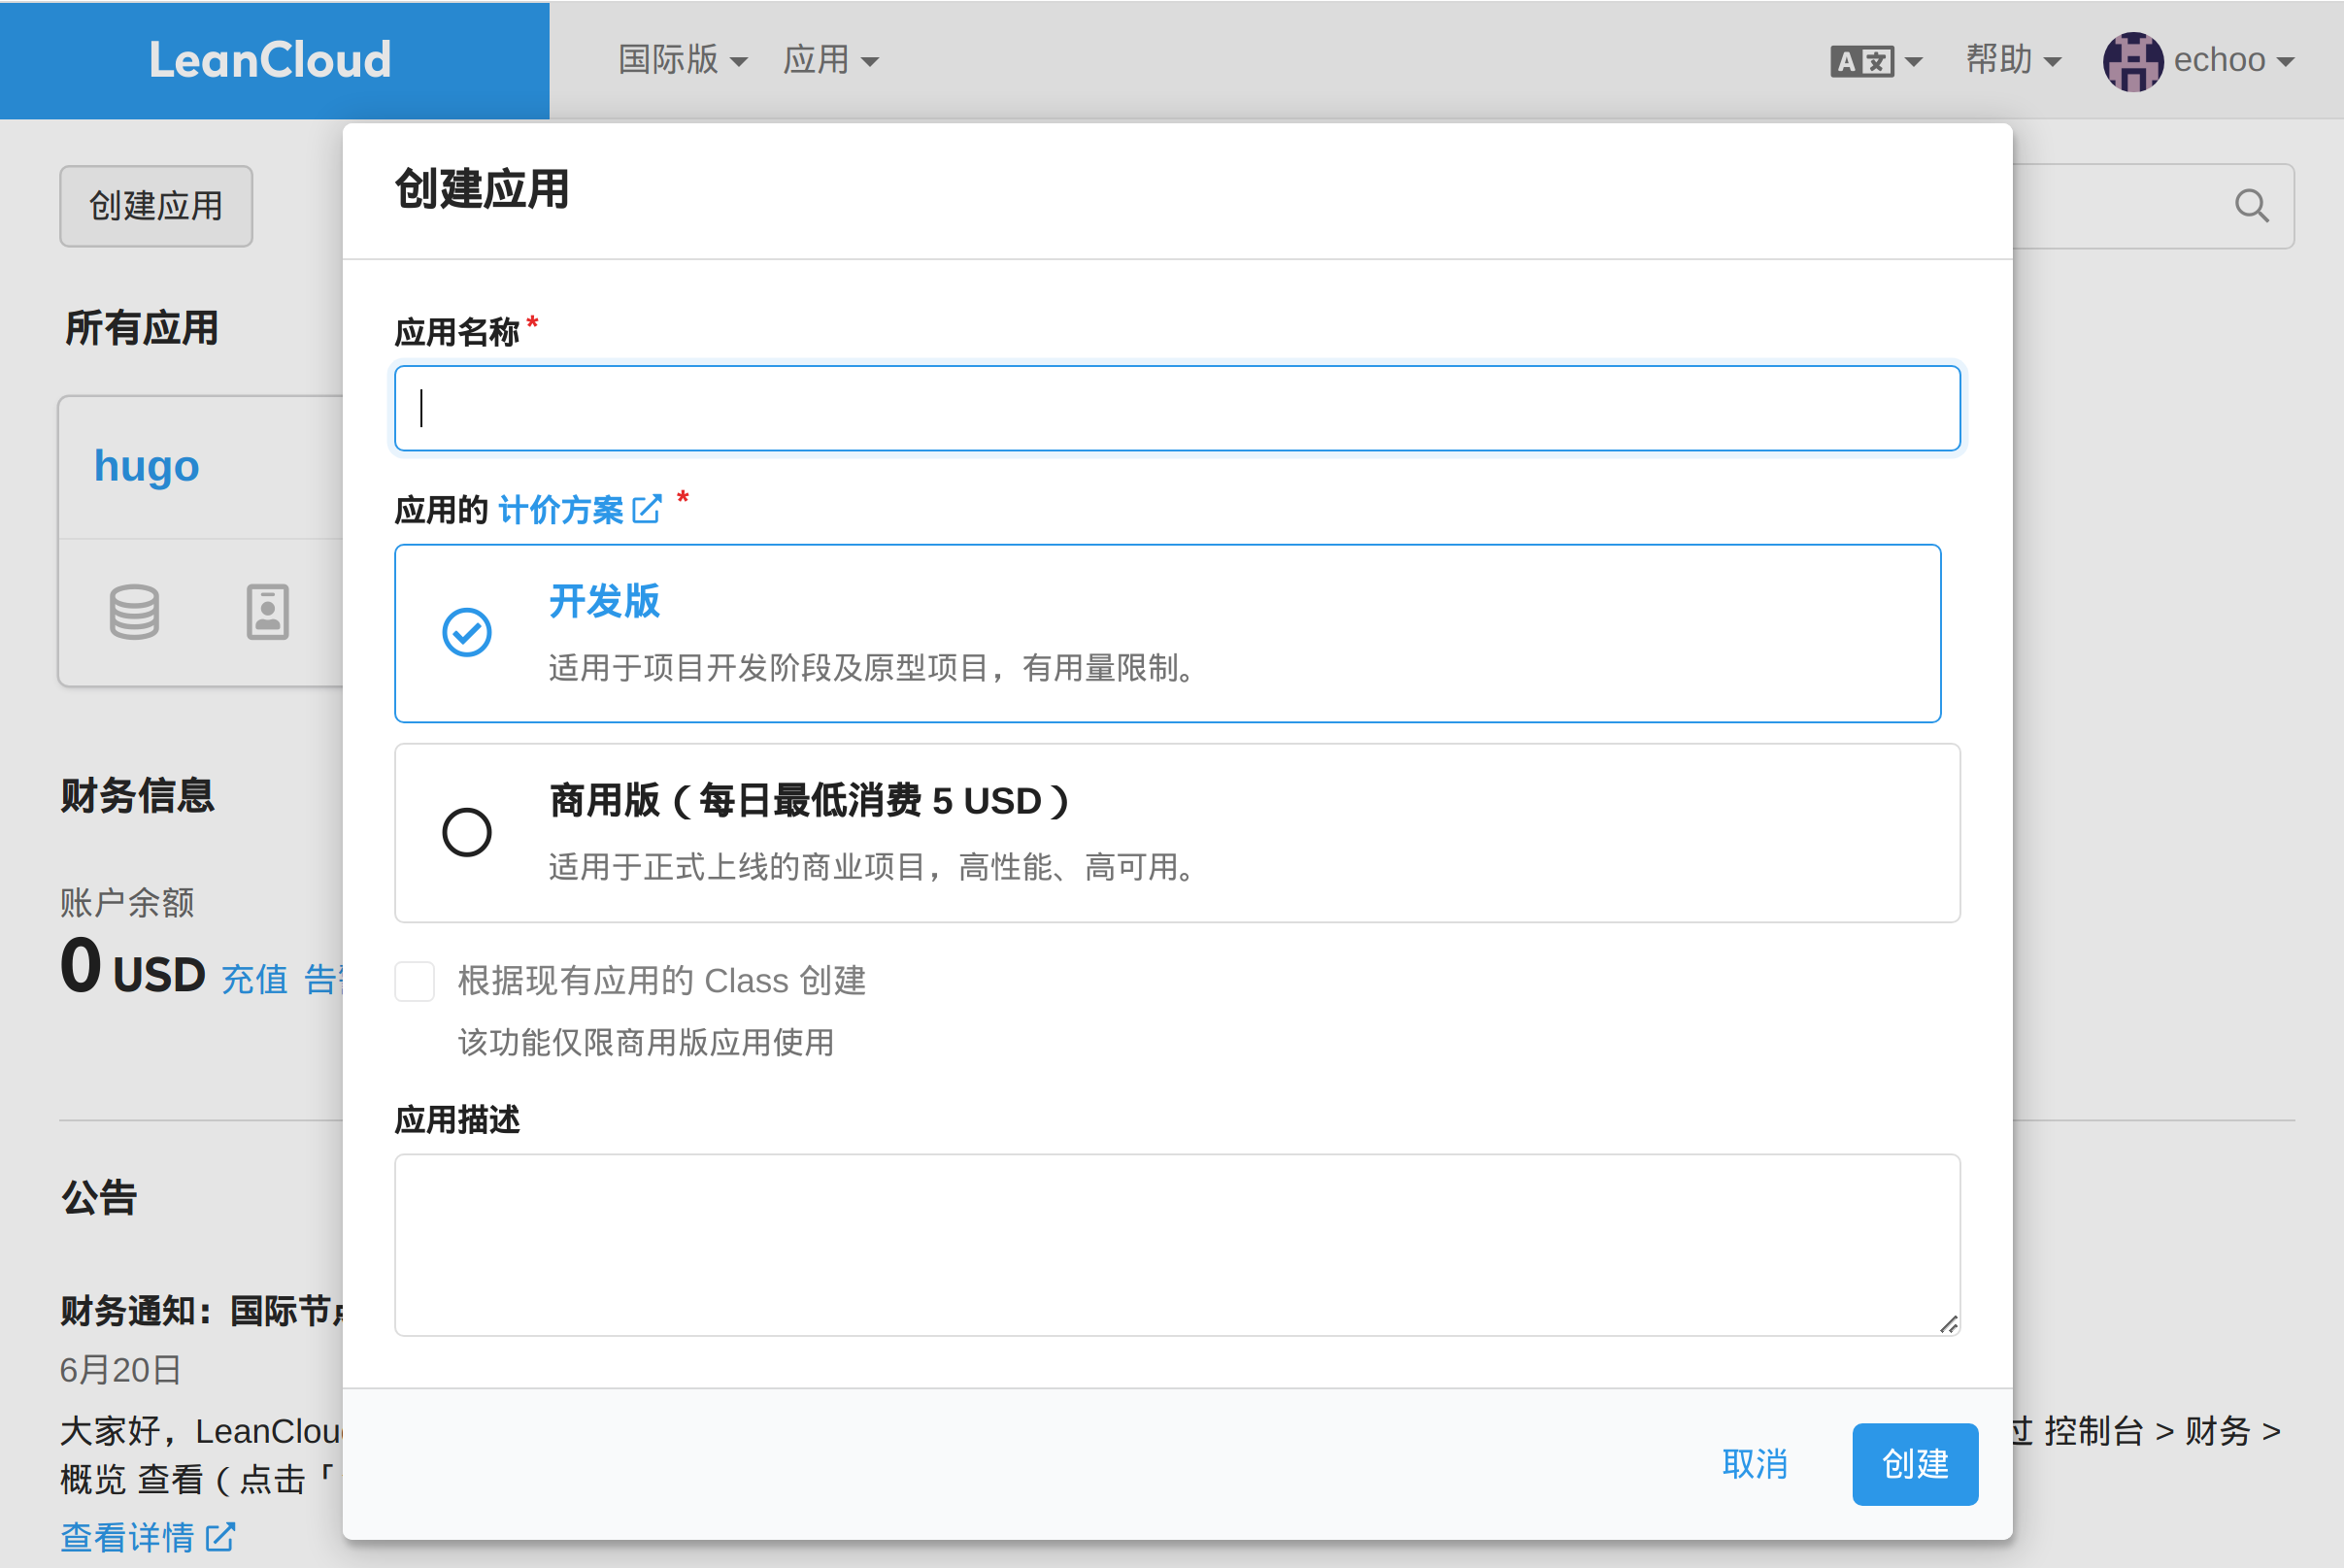Image resolution: width=2344 pixels, height=1568 pixels.
Task: Click the LeanCloud logo
Action: [x=270, y=60]
